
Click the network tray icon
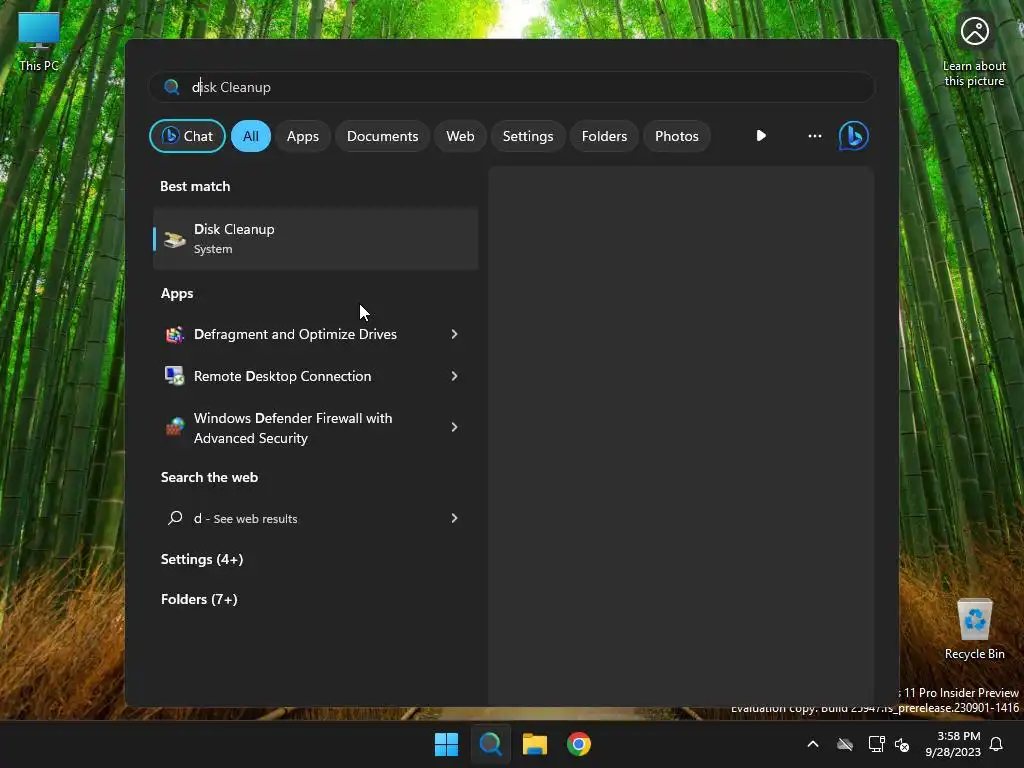(876, 744)
